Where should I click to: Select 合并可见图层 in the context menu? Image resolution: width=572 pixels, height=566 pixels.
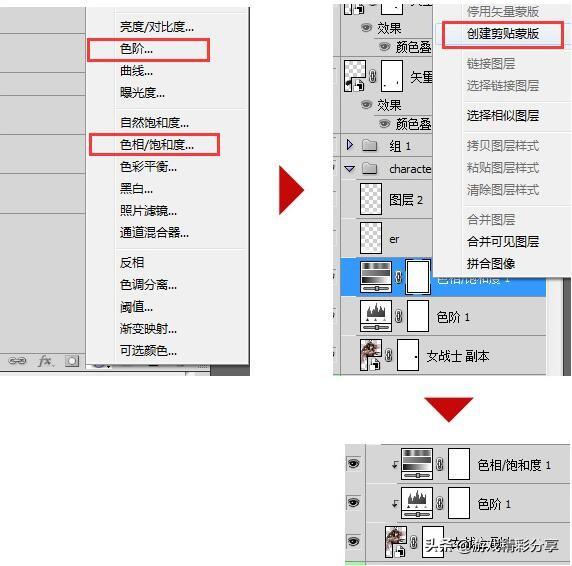[503, 241]
